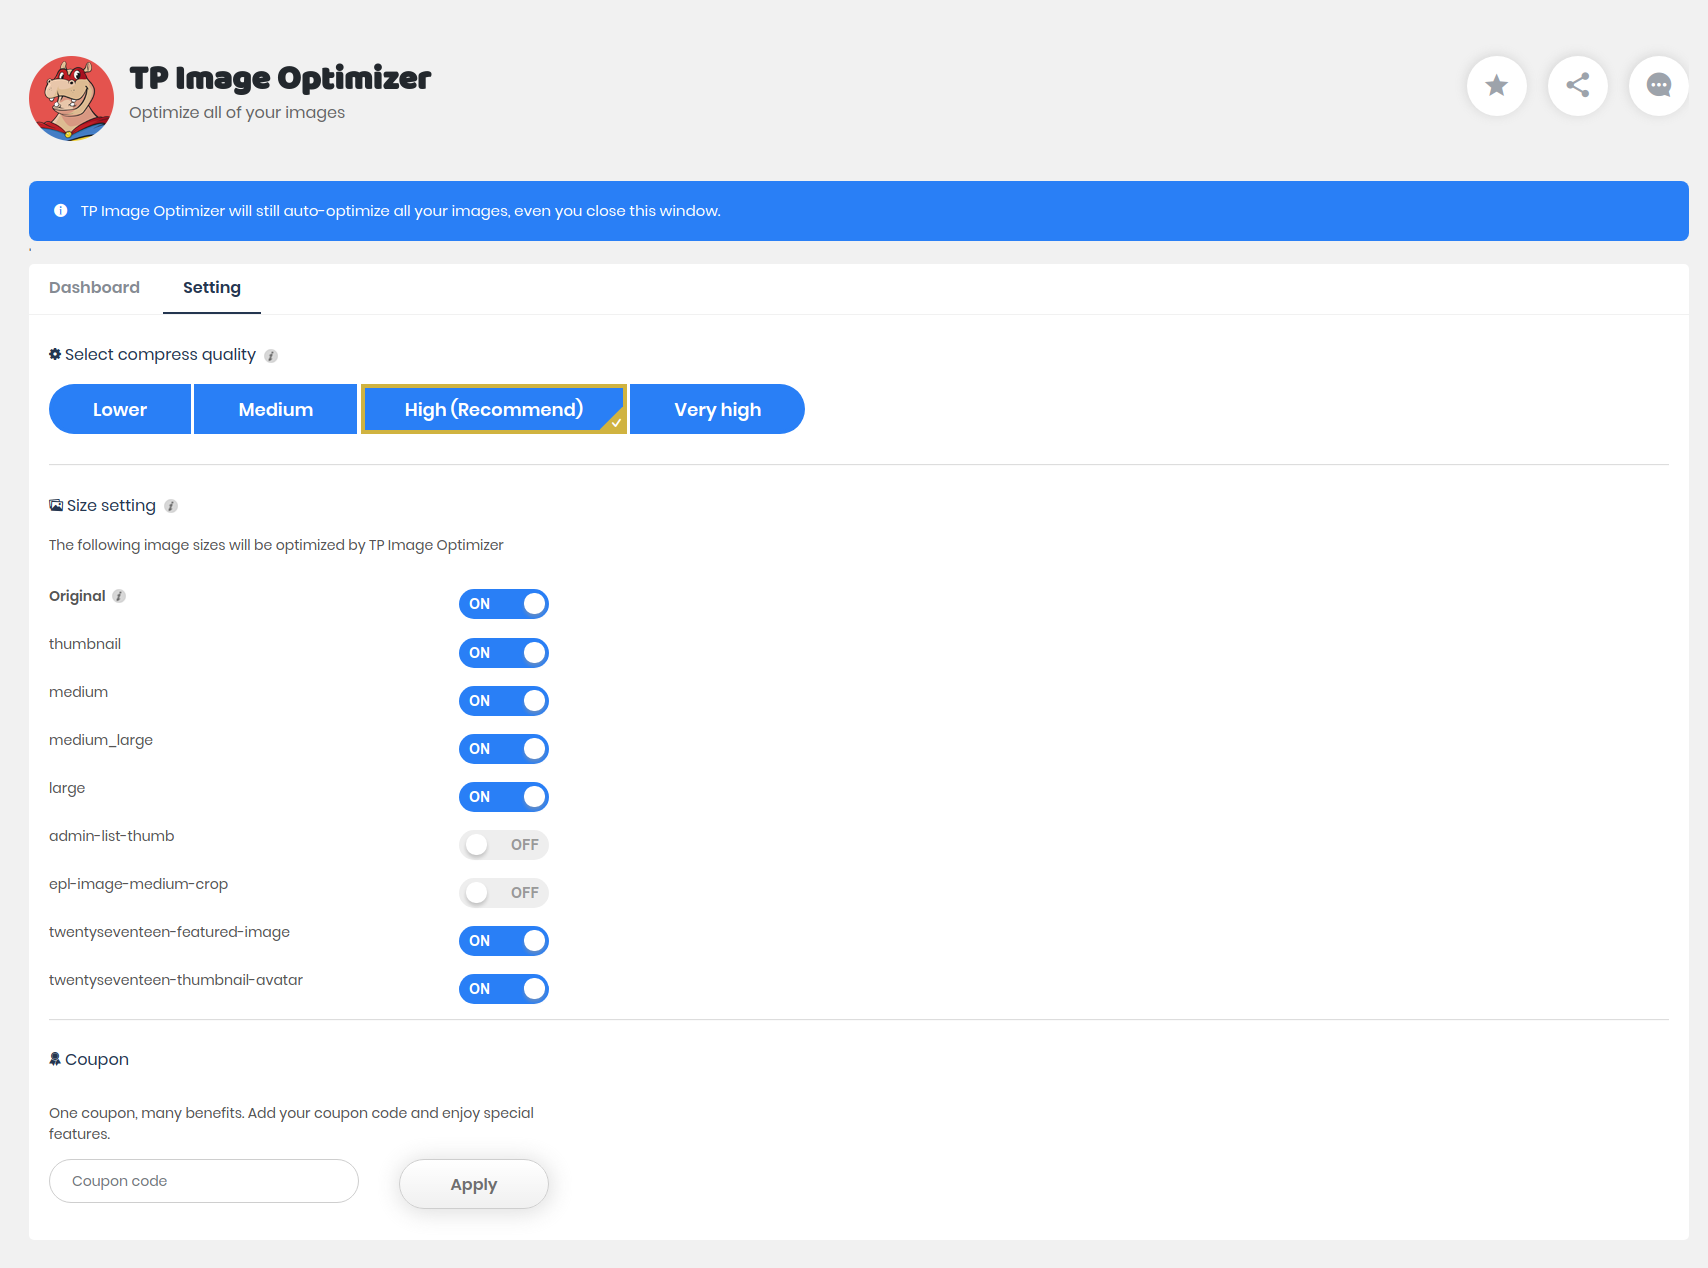Disable the medium size toggle
Screen dimensions: 1708x1268
pyautogui.click(x=504, y=701)
